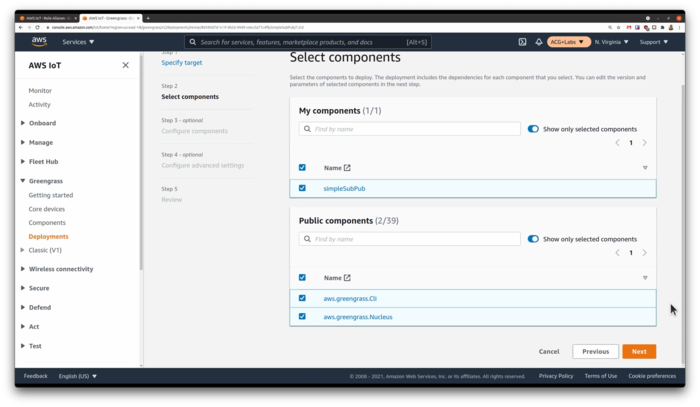Open Core devices under Greengrass
The image size is (700, 407).
[47, 209]
